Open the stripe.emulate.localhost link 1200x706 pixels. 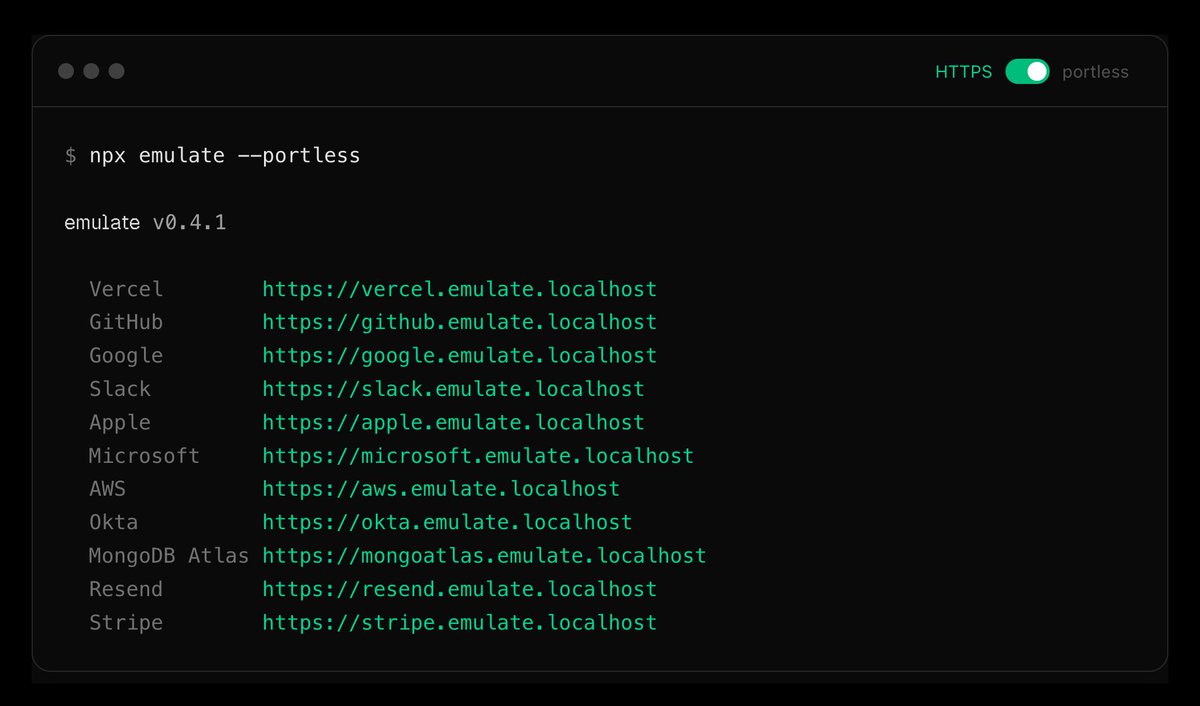[x=460, y=623]
